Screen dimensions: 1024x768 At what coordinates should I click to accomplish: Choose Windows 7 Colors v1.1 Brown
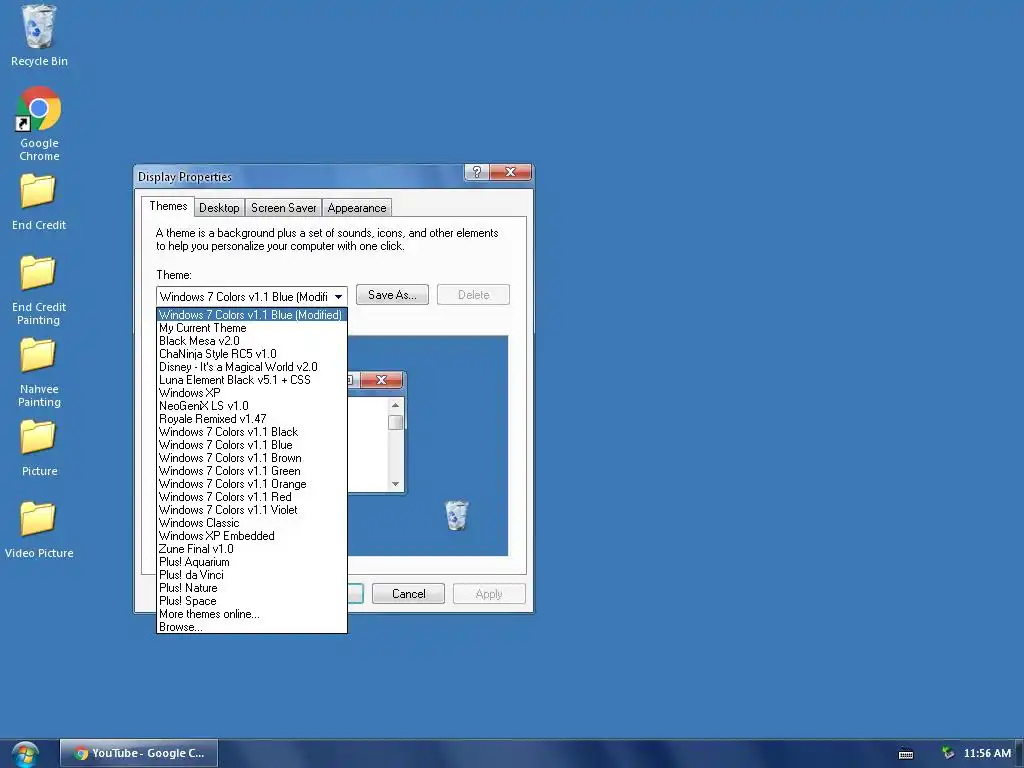click(x=251, y=458)
